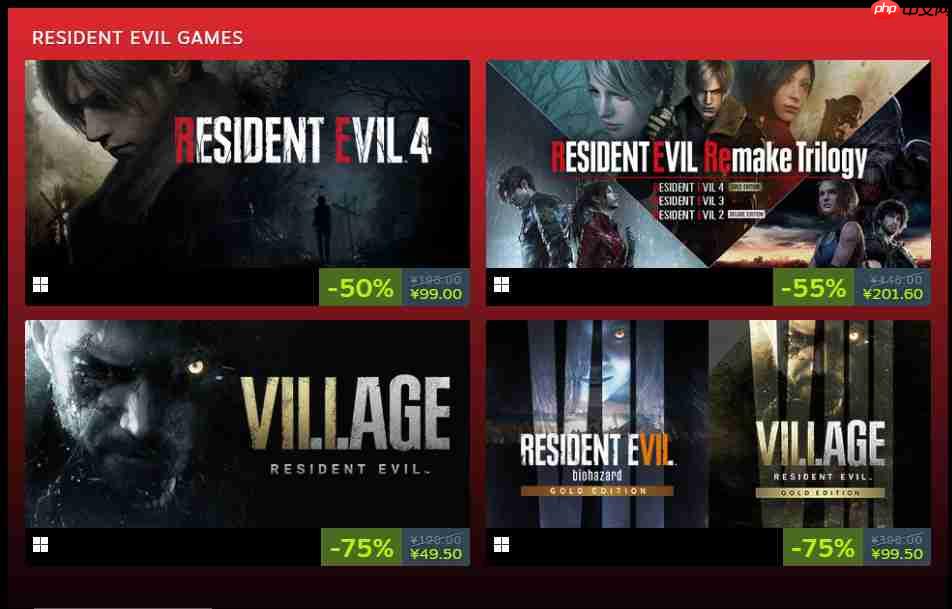Click the Windows icon under Remake Trilogy

[502, 285]
